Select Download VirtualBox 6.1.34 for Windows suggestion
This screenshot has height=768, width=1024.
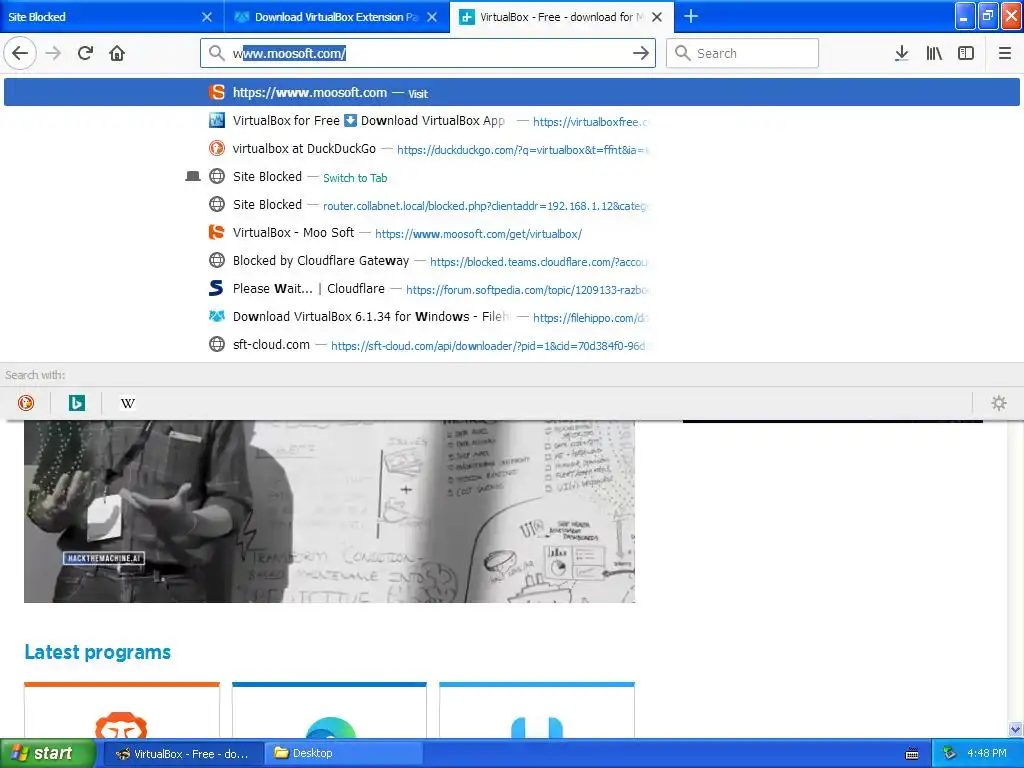pos(512,317)
